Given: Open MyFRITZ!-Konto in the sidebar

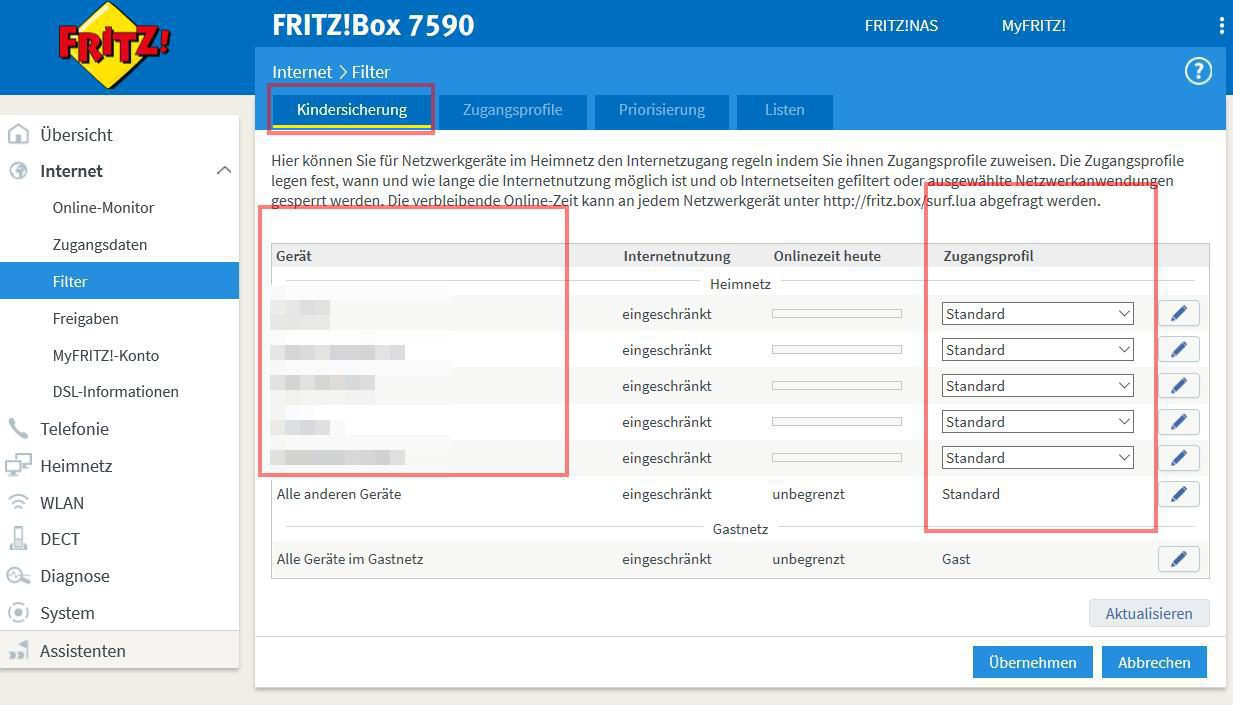Looking at the screenshot, I should tap(106, 355).
